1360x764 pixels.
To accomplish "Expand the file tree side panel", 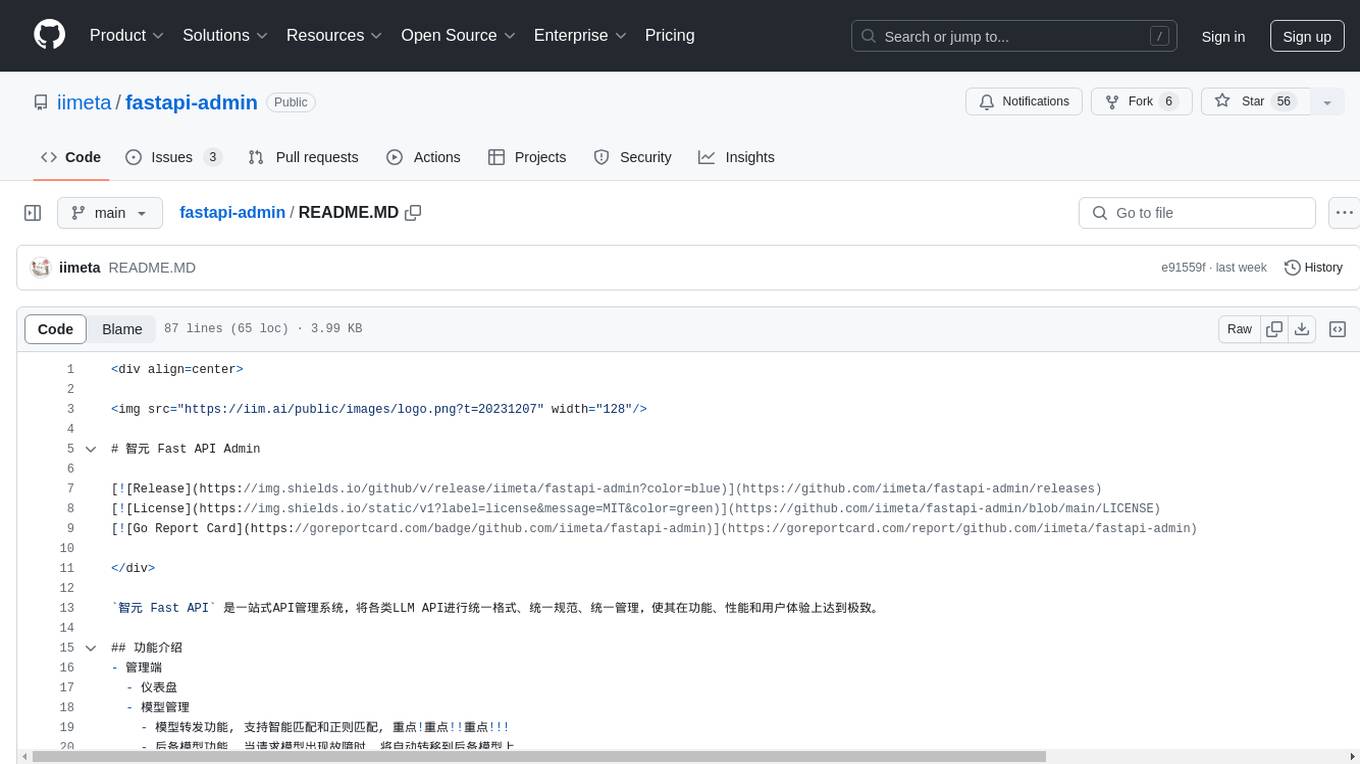I will 33,213.
